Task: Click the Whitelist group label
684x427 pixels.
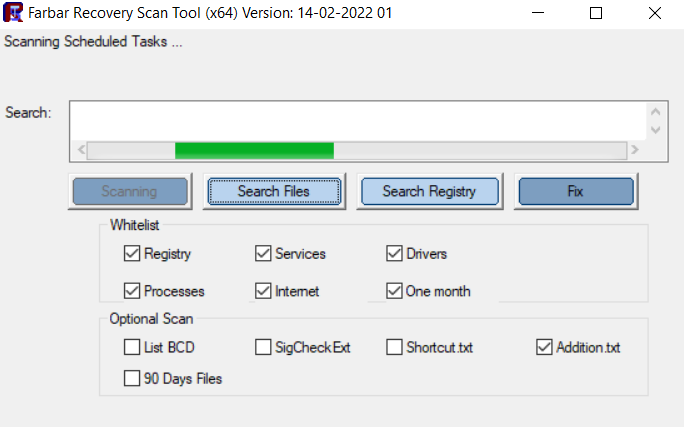Action: pos(134,225)
